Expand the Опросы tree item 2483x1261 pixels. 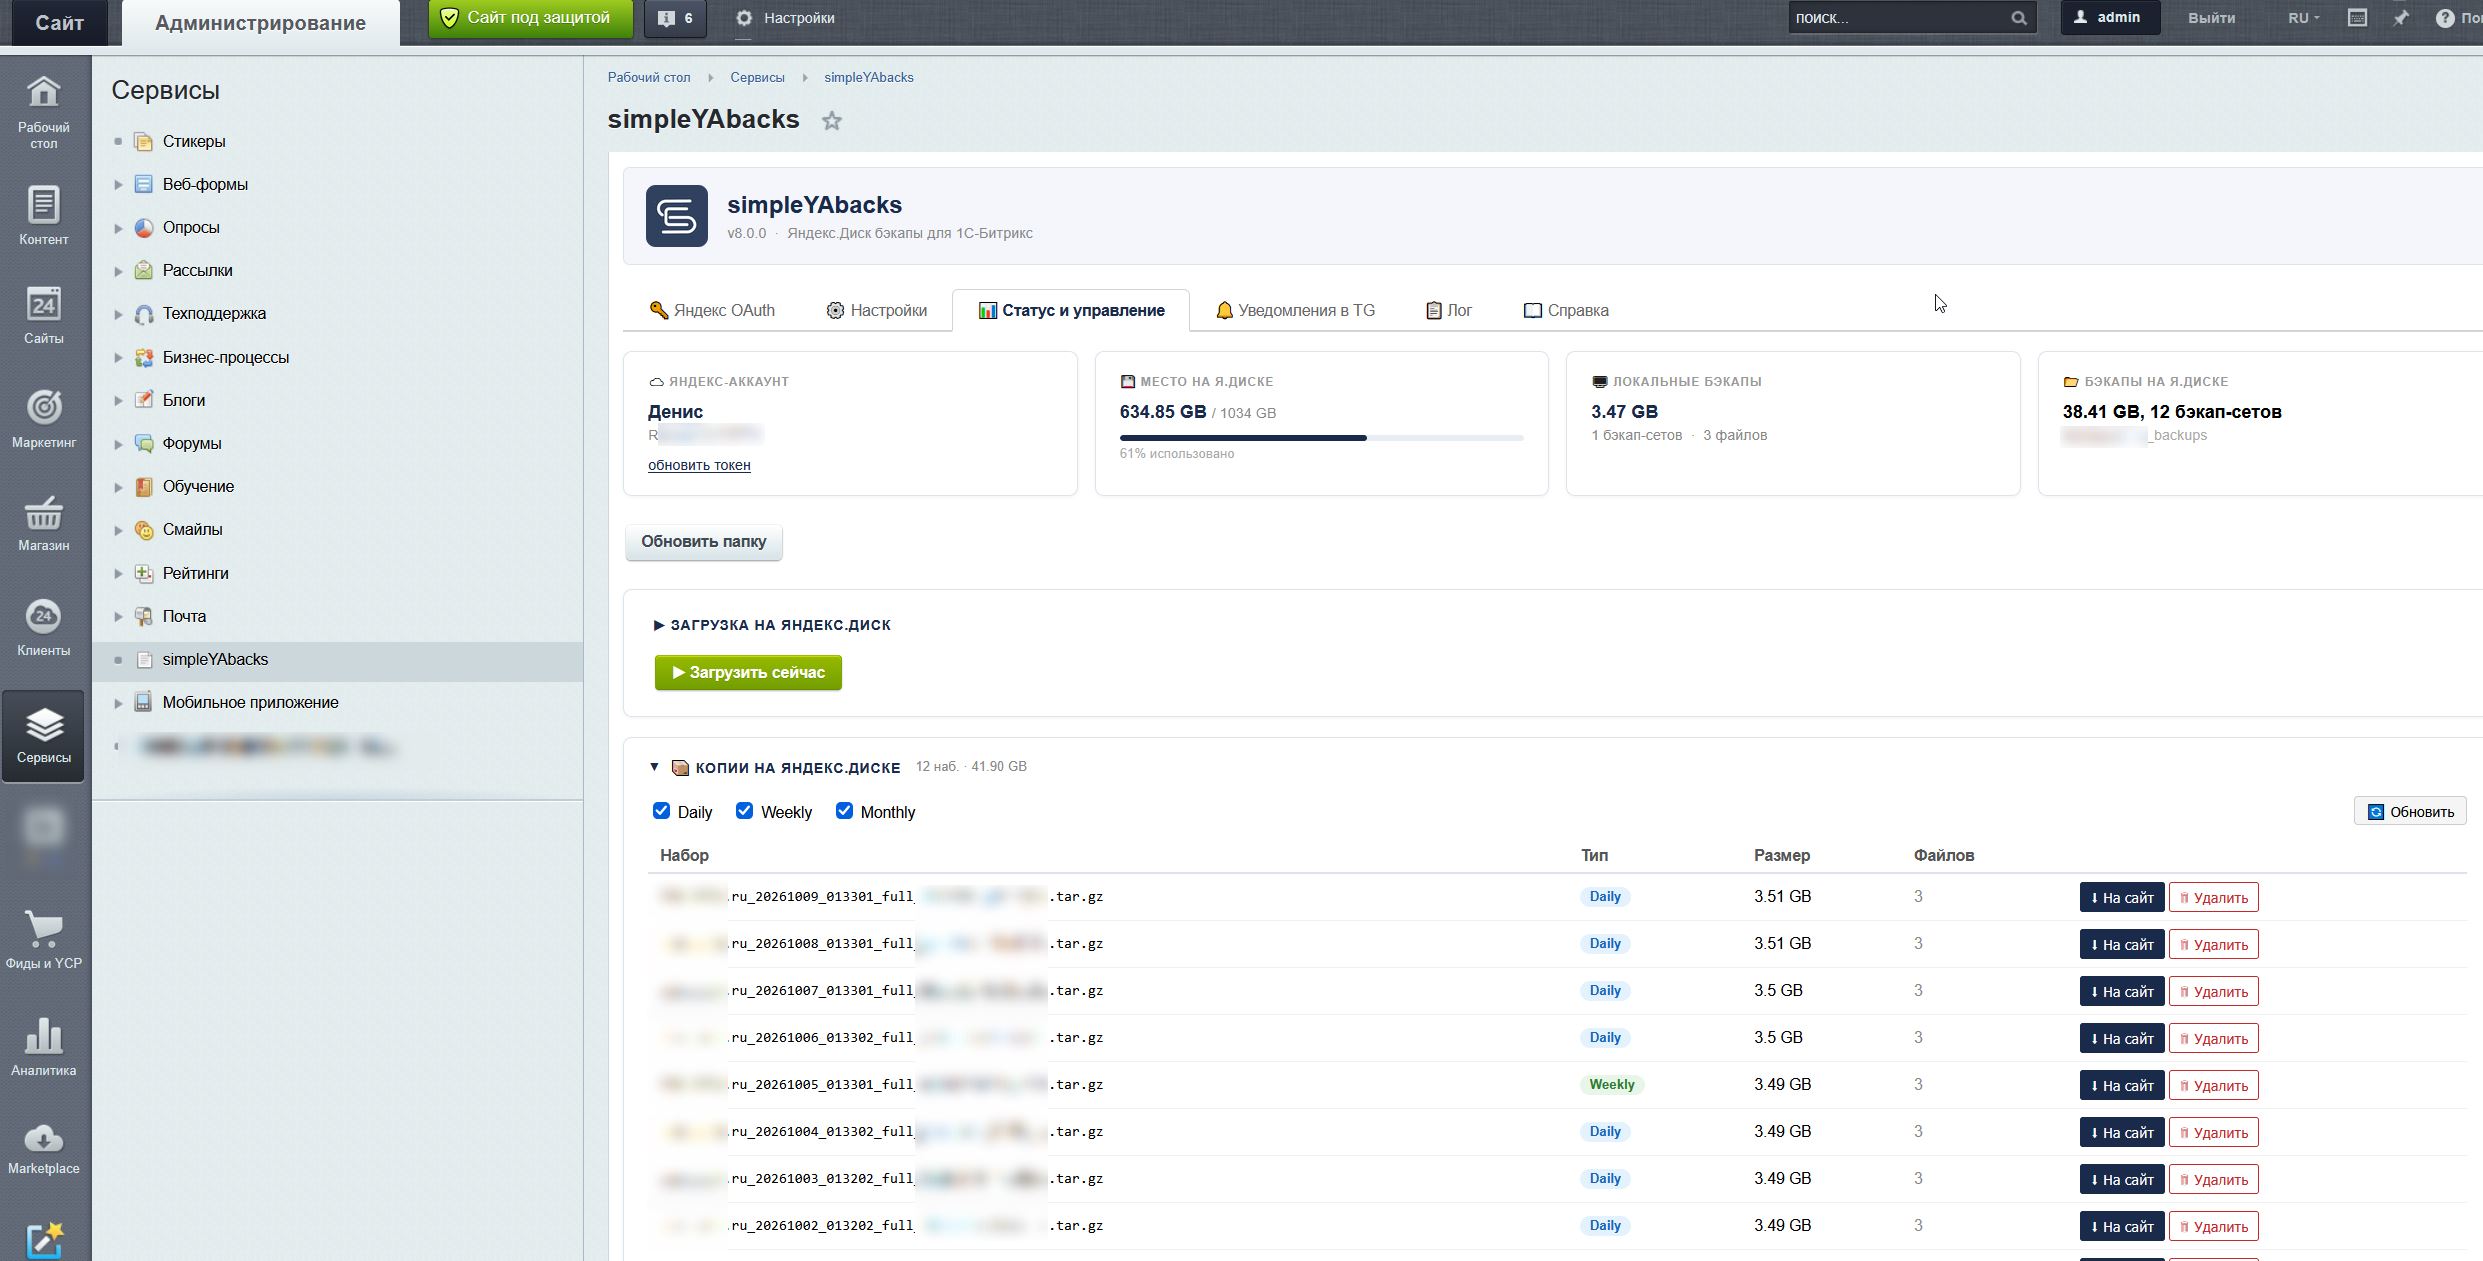coord(118,228)
